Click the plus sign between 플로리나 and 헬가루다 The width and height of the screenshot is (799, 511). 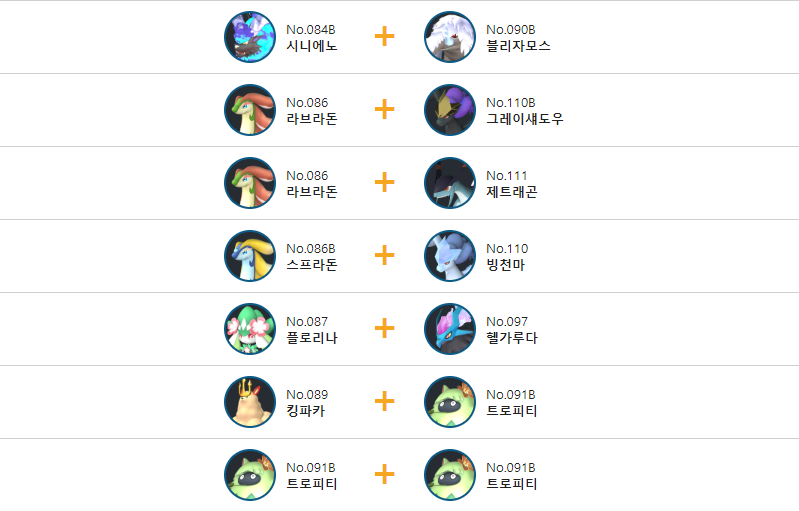point(384,329)
